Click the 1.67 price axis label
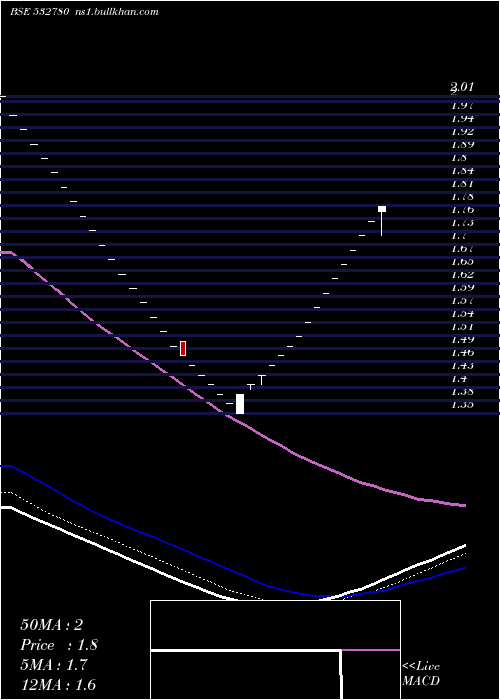Screen dimensions: 500x700 point(462,248)
